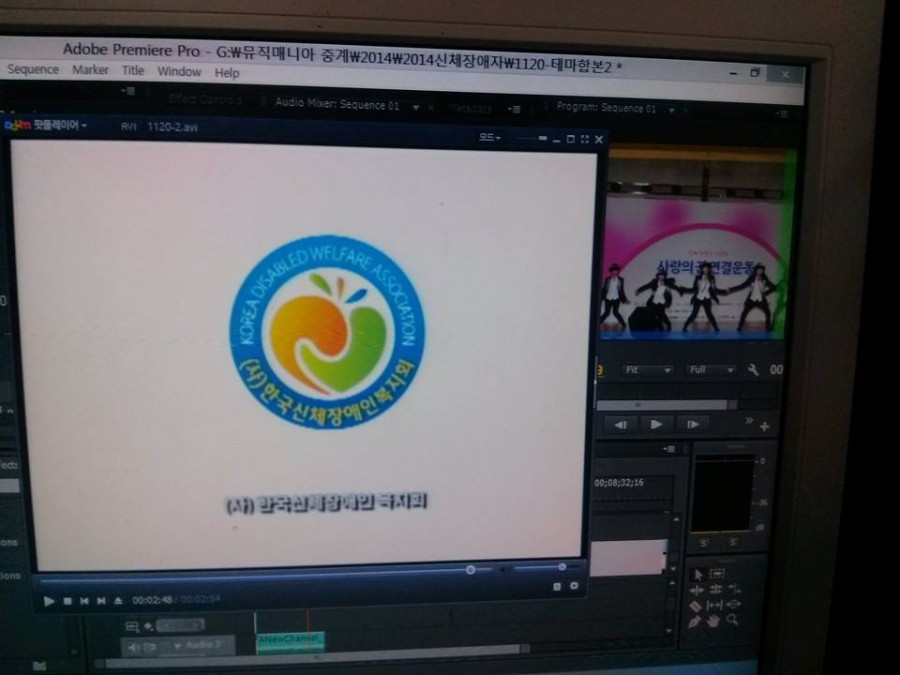Select the Slide tool
This screenshot has height=675, width=900.
[734, 604]
